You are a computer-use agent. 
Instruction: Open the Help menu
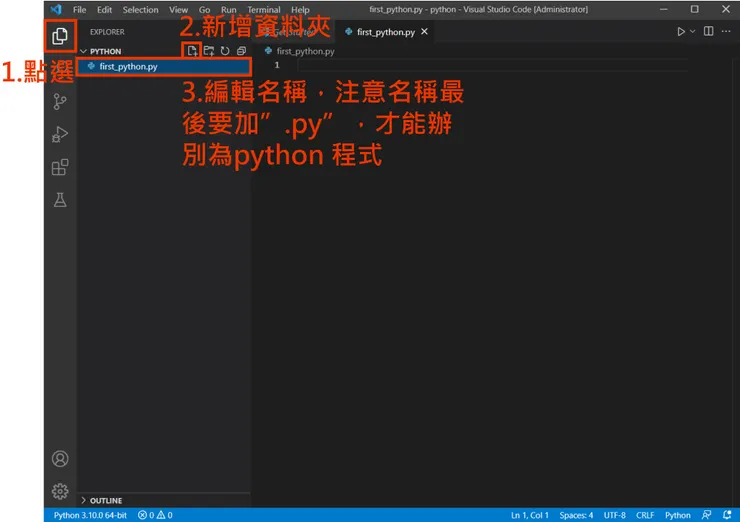tap(300, 9)
